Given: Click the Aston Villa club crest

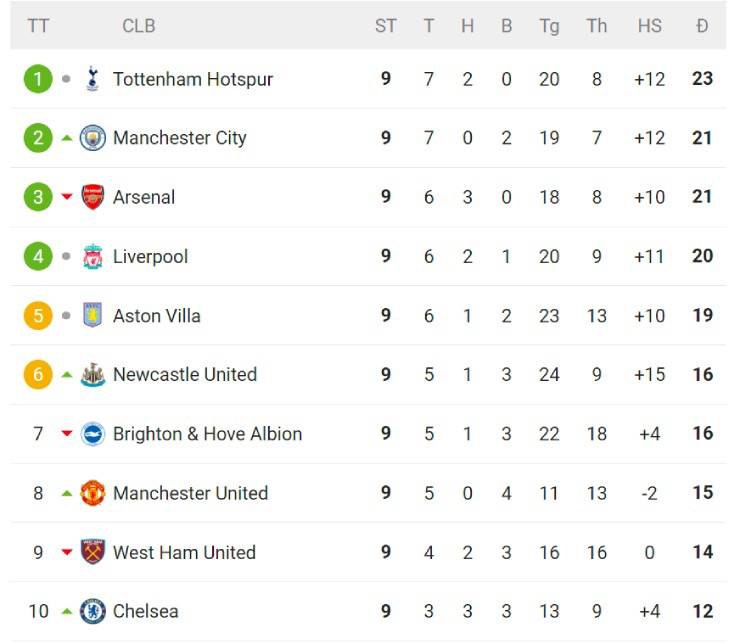Looking at the screenshot, I should tap(92, 315).
